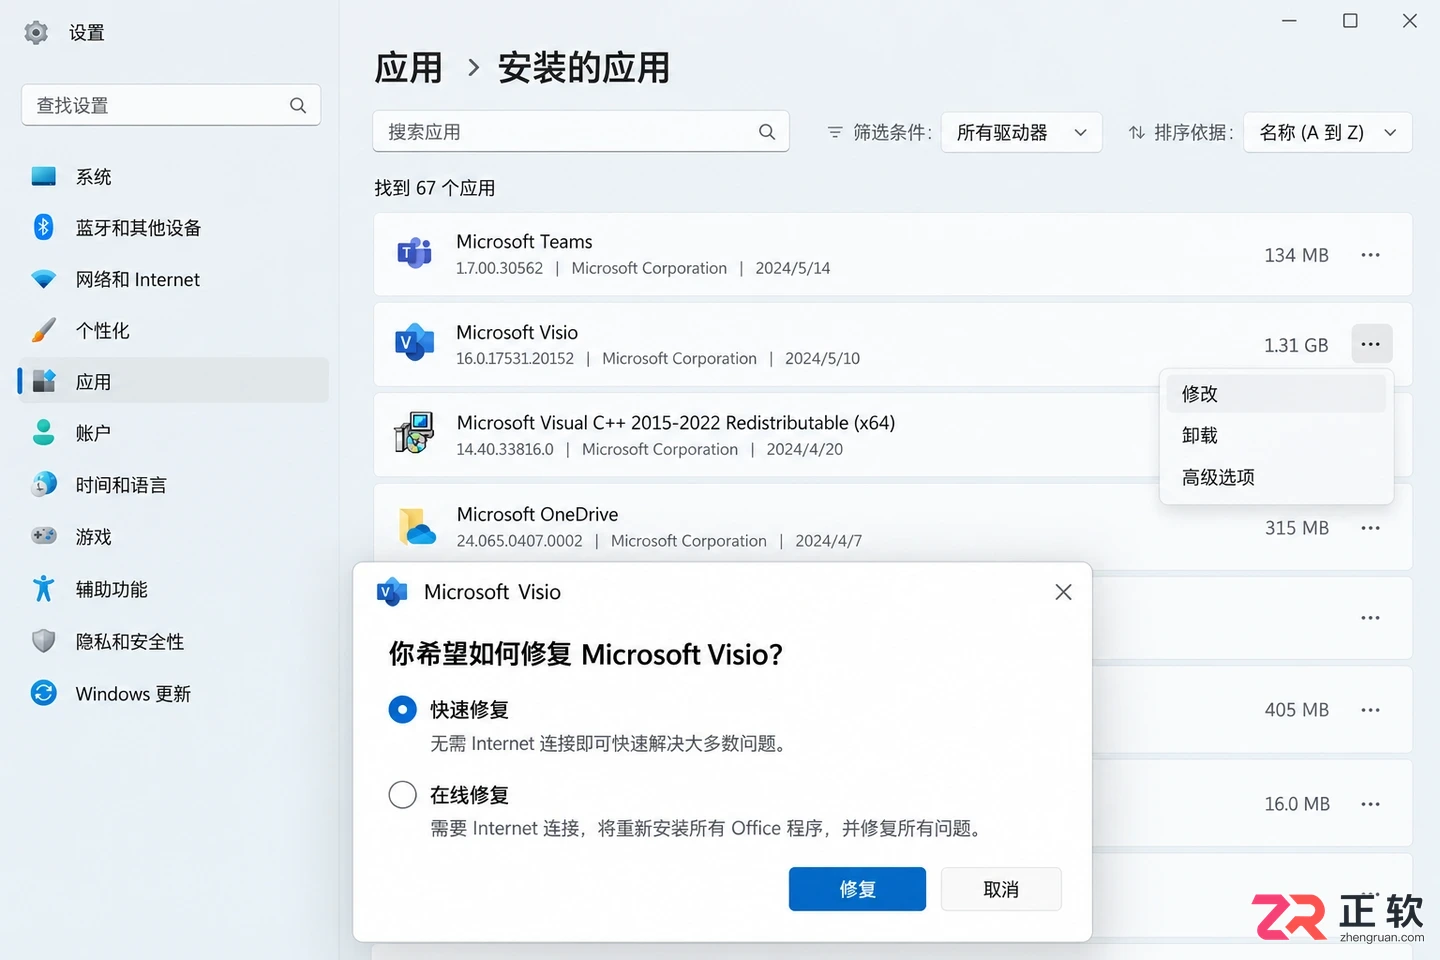This screenshot has height=960, width=1440.
Task: Open 蓝牙和其他设备 settings
Action: [x=173, y=228]
